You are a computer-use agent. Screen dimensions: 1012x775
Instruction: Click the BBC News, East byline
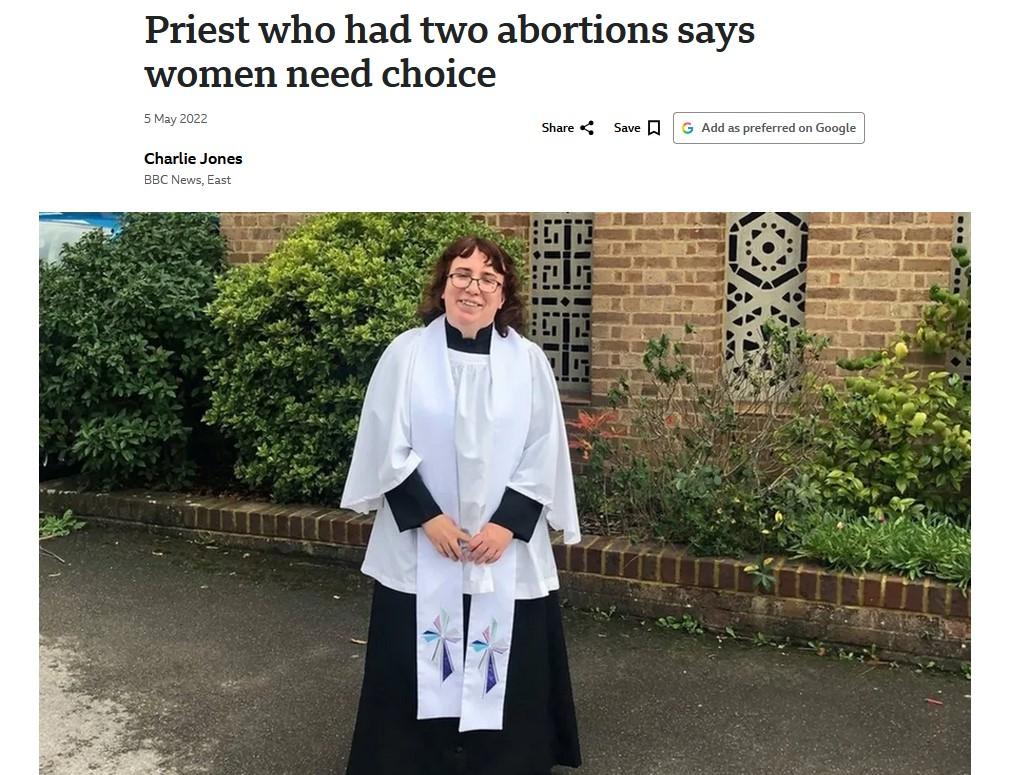click(187, 180)
